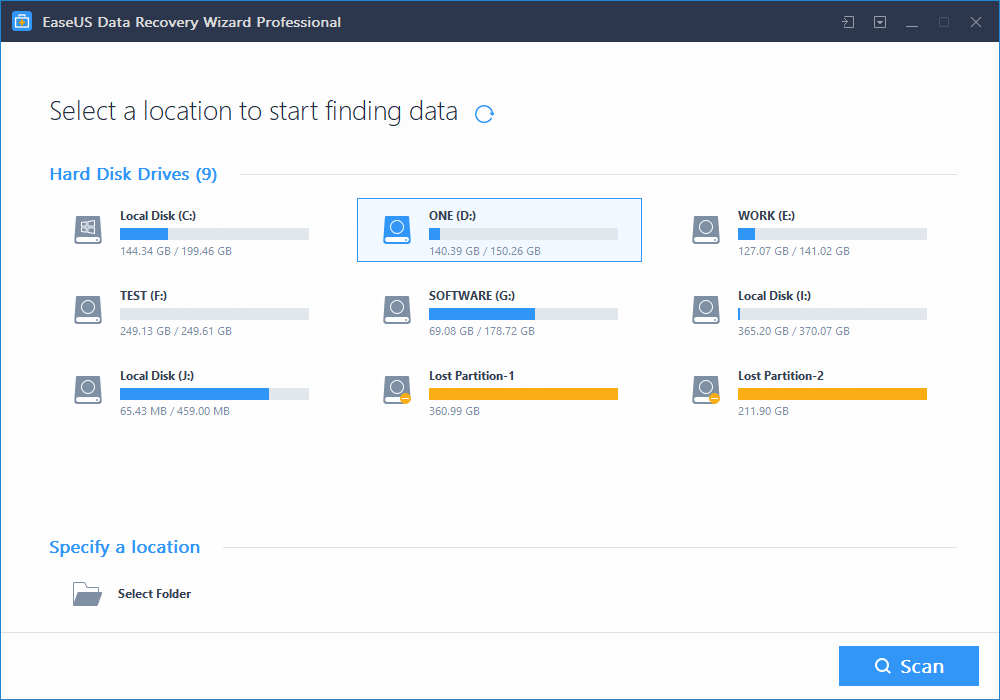Click the Specify a location heading
This screenshot has height=700, width=1000.
pos(125,547)
